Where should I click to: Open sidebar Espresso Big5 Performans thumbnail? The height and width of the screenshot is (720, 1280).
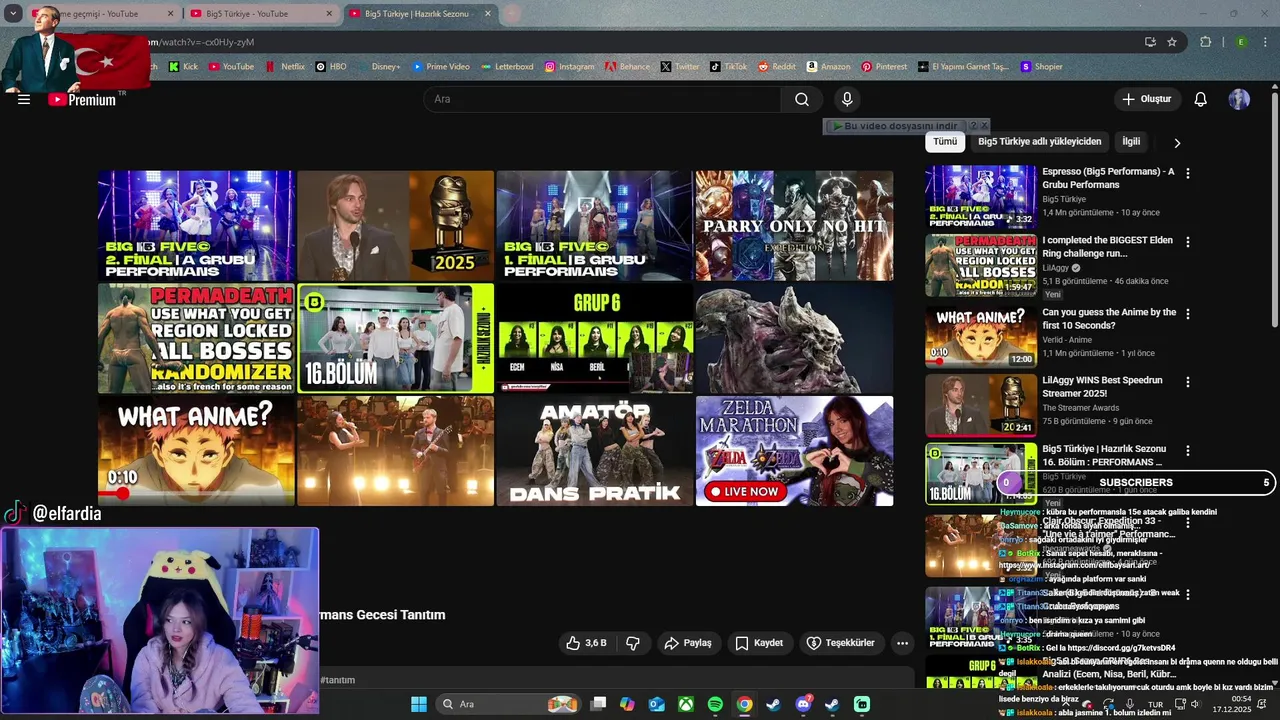point(980,197)
